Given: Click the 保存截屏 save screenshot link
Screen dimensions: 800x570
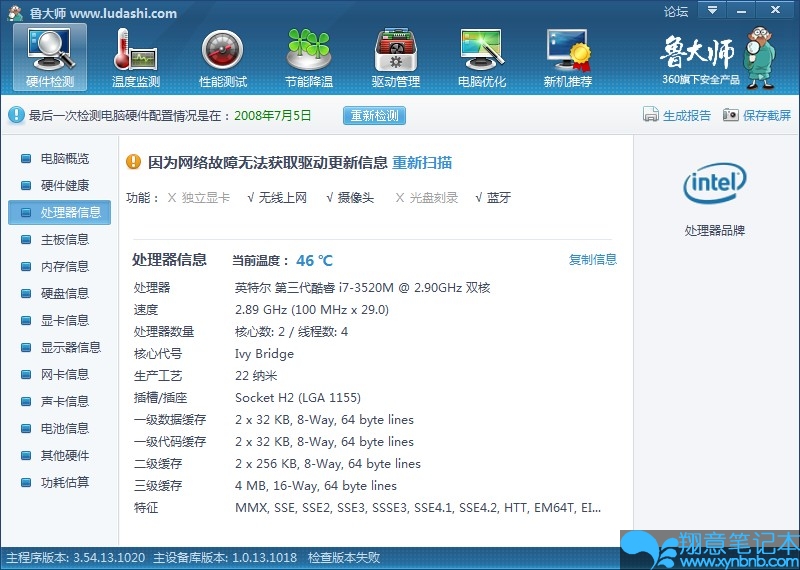Looking at the screenshot, I should pos(767,115).
